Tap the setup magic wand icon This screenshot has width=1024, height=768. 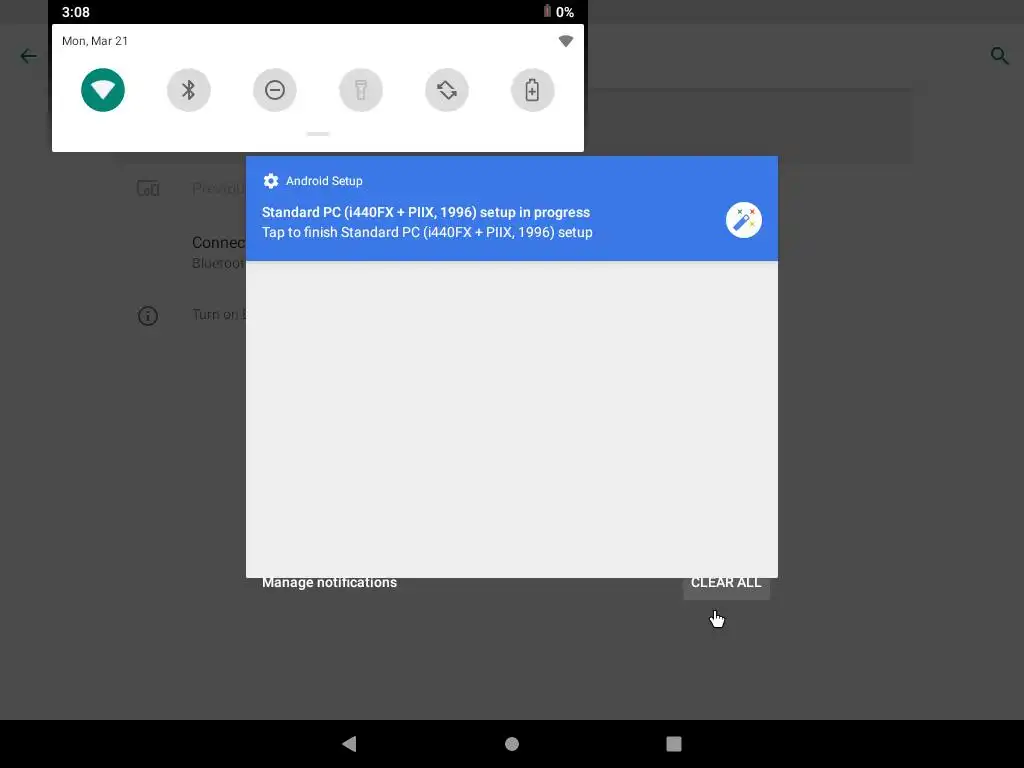(744, 220)
